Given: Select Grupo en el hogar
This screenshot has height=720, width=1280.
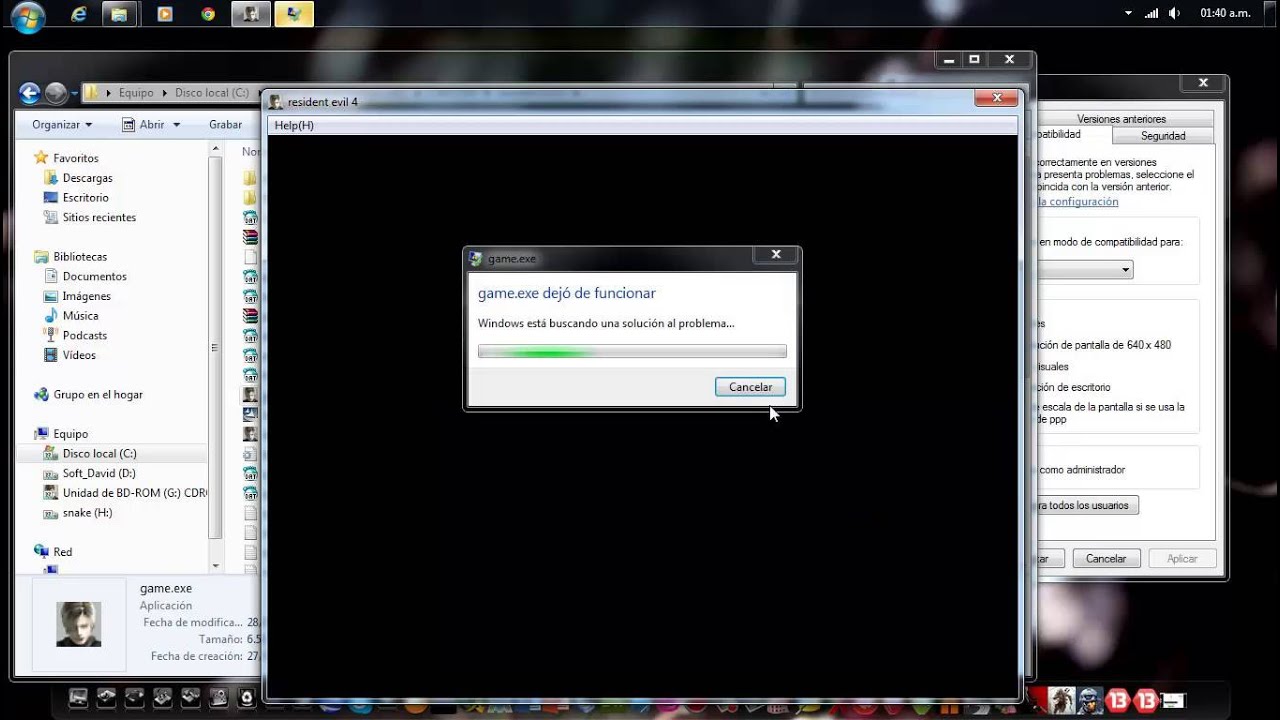Looking at the screenshot, I should pyautogui.click(x=98, y=394).
